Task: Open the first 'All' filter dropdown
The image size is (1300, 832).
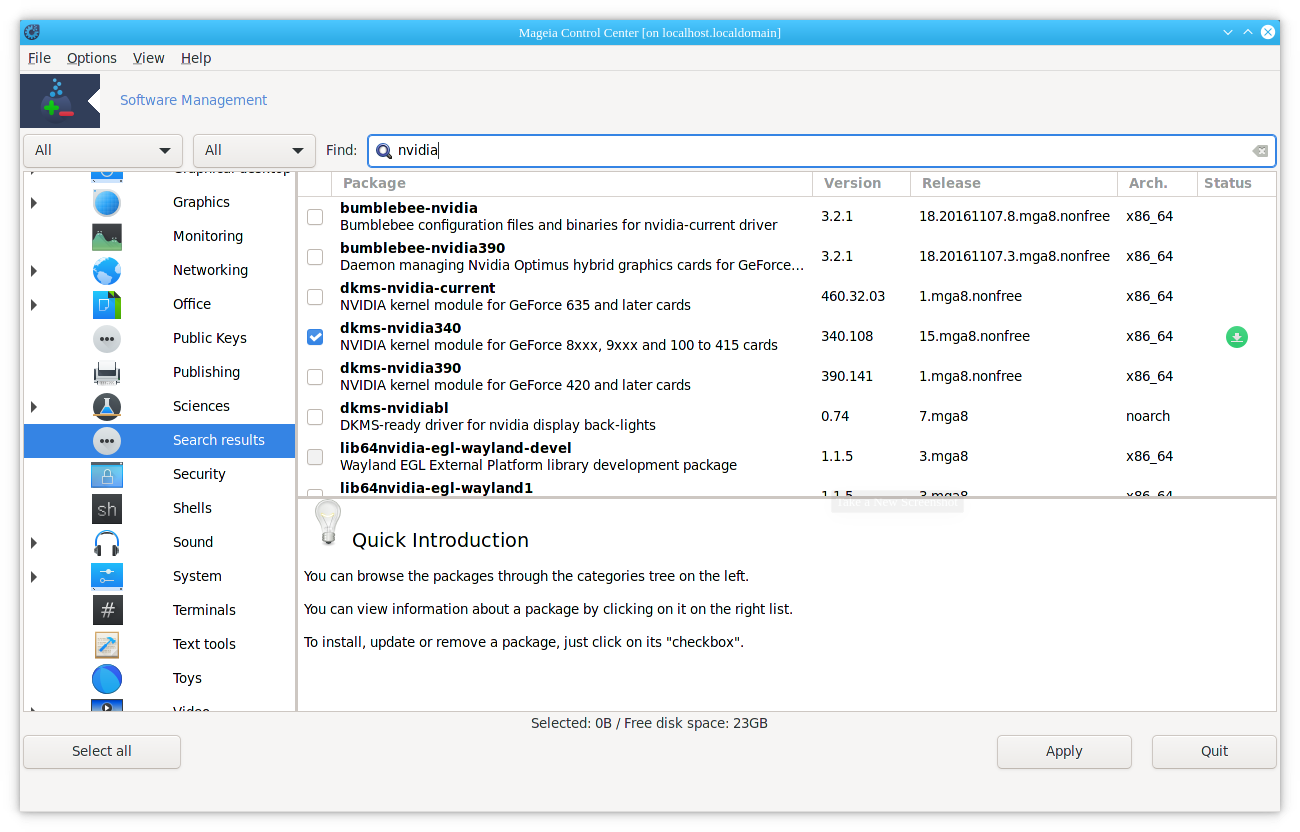Action: point(103,151)
